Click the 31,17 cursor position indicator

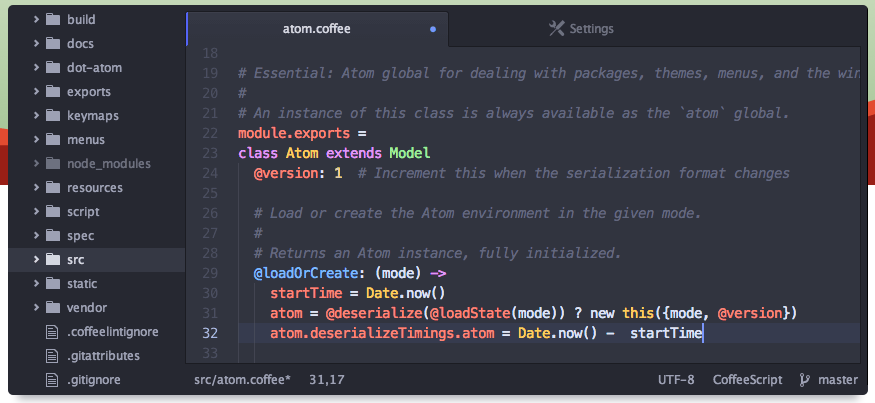(326, 380)
